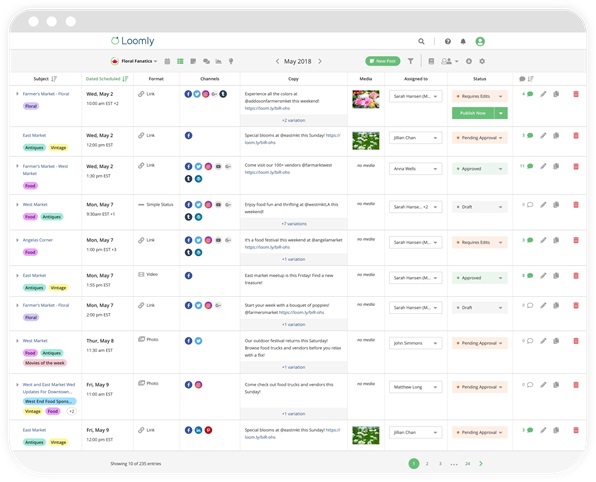Click 'Showing 10 of 235 entries' text
596x482 pixels.
[136, 463]
